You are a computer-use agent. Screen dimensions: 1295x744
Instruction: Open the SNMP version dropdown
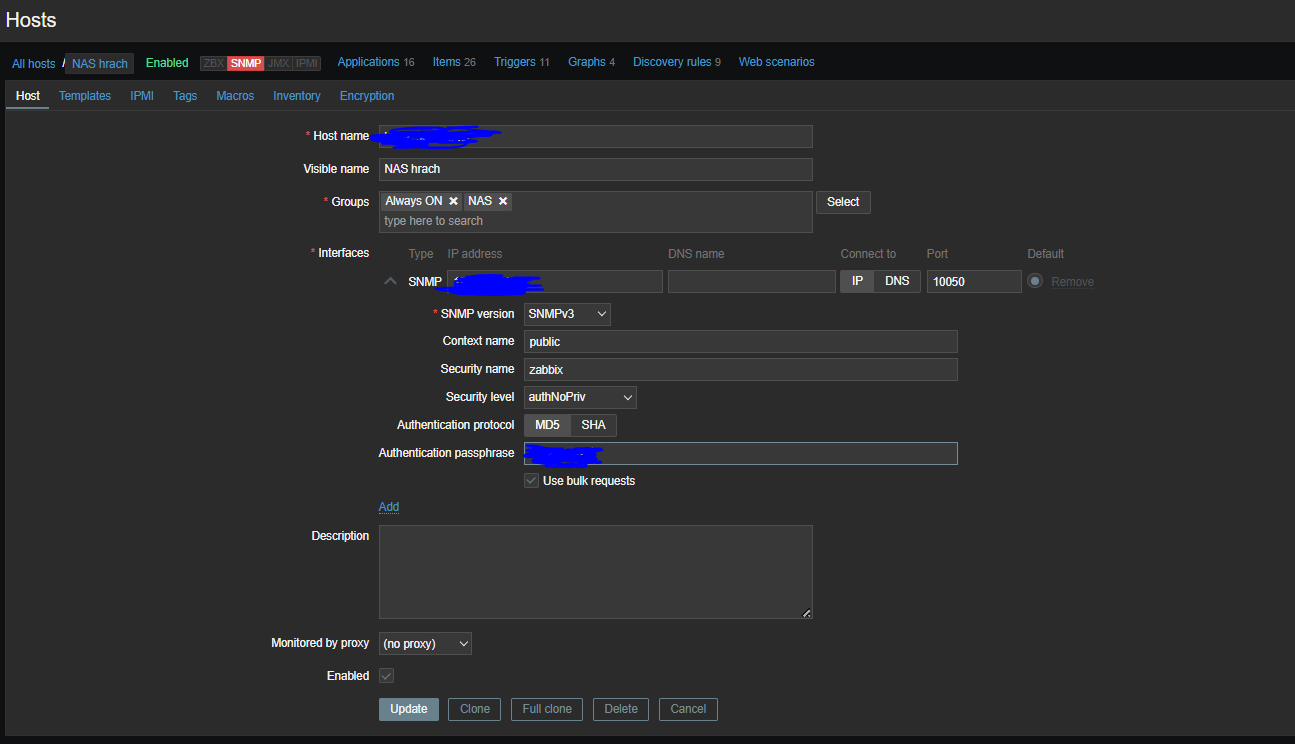pos(567,314)
